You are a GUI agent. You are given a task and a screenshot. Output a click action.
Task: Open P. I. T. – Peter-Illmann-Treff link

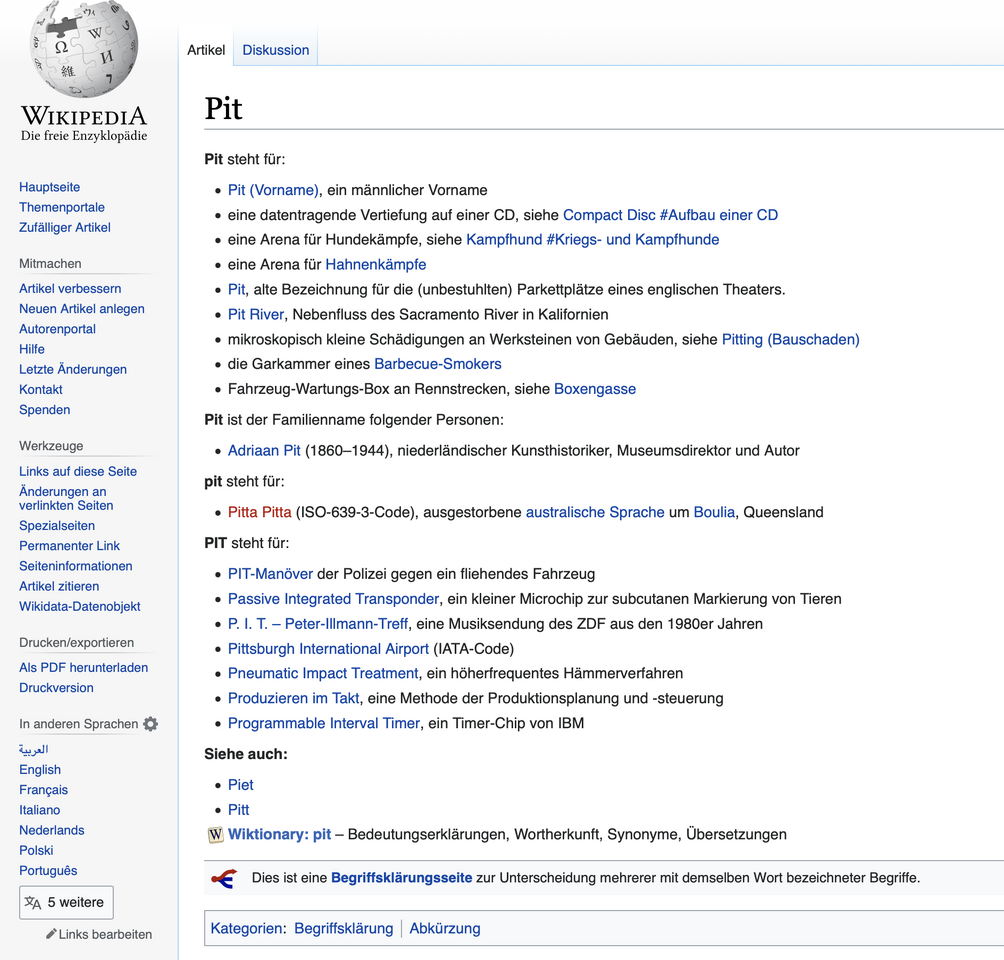click(x=318, y=624)
